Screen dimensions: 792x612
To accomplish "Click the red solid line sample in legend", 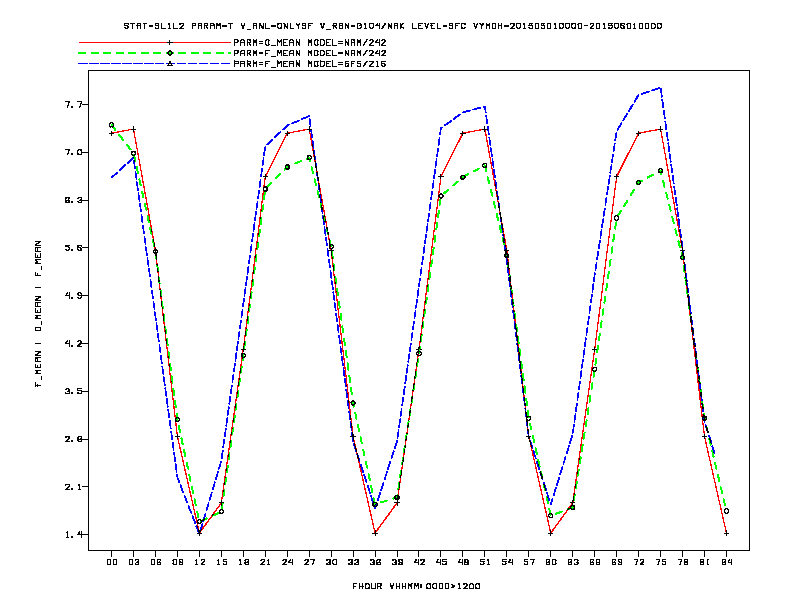I will point(155,43).
